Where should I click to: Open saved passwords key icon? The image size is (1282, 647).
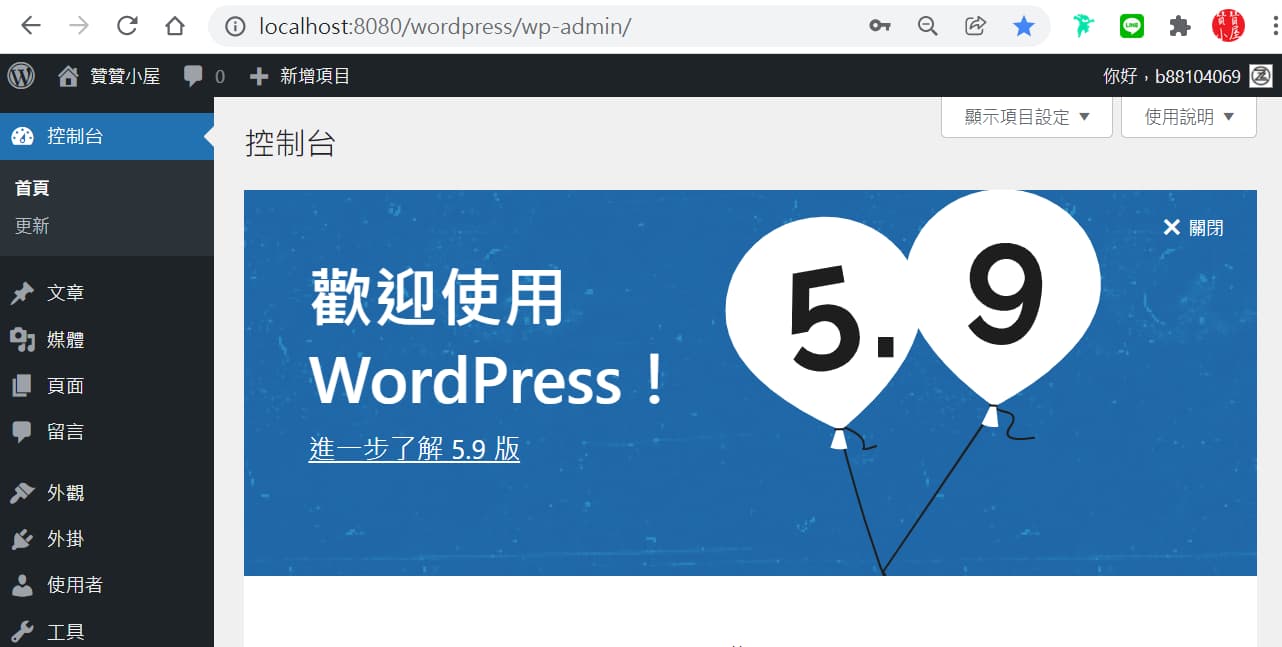point(880,27)
